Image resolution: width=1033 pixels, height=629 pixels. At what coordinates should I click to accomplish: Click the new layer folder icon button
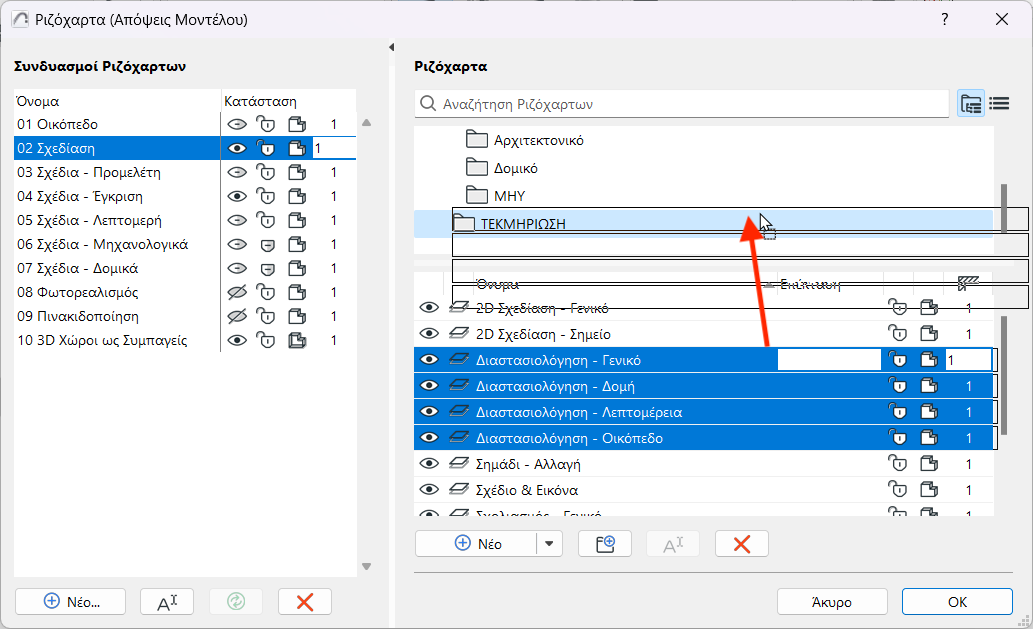pyautogui.click(x=606, y=544)
